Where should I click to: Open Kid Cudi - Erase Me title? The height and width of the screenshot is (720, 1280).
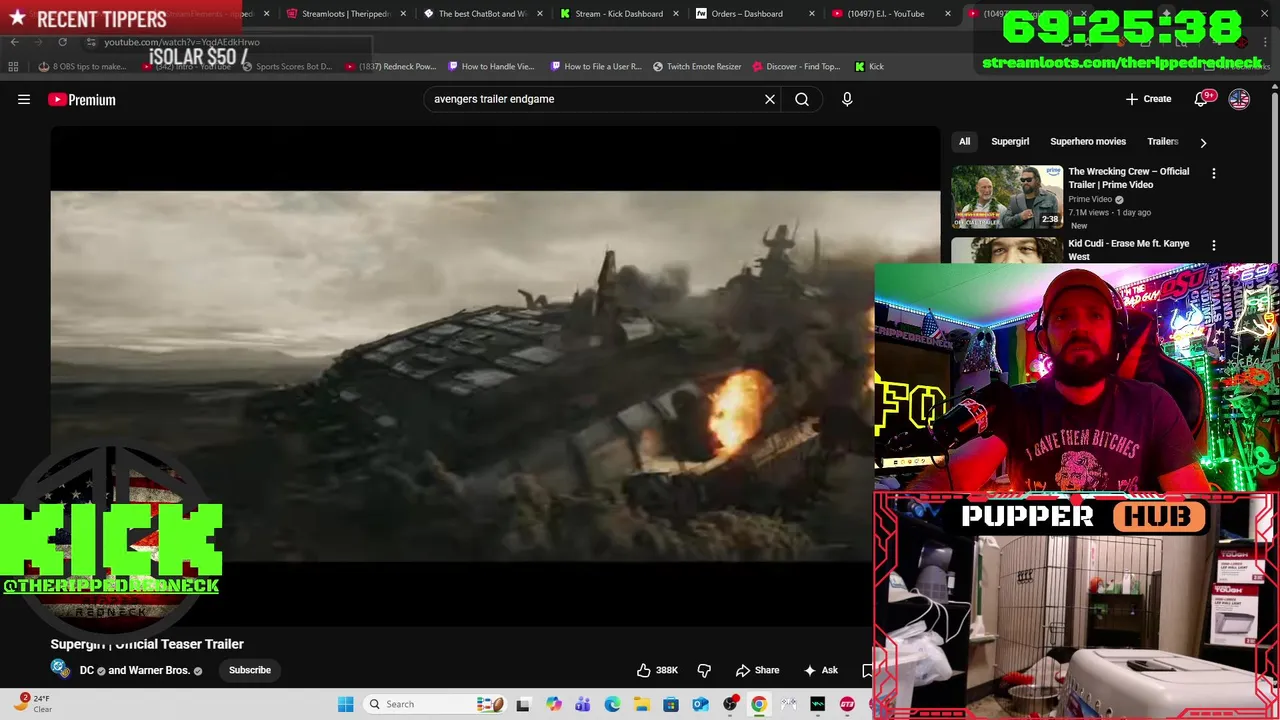[1128, 250]
